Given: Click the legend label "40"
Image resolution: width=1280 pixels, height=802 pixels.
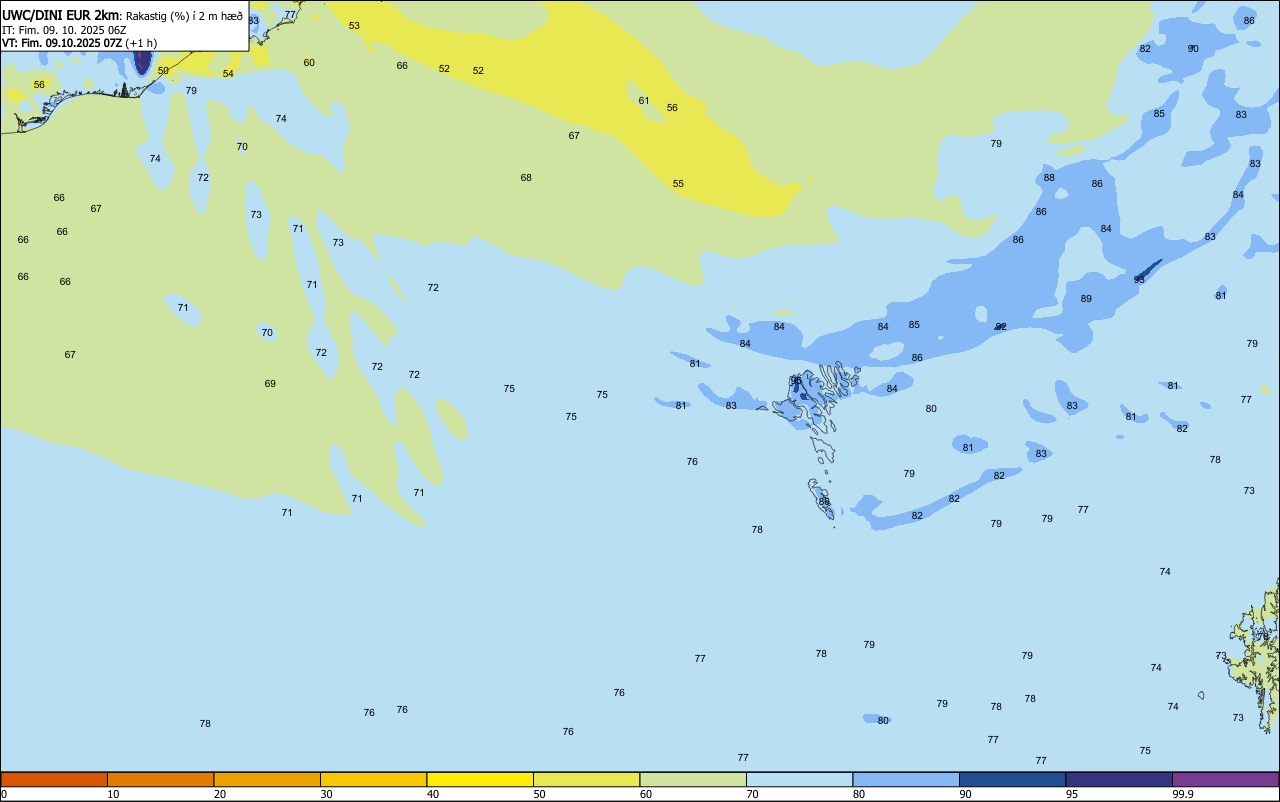Looking at the screenshot, I should [x=433, y=794].
